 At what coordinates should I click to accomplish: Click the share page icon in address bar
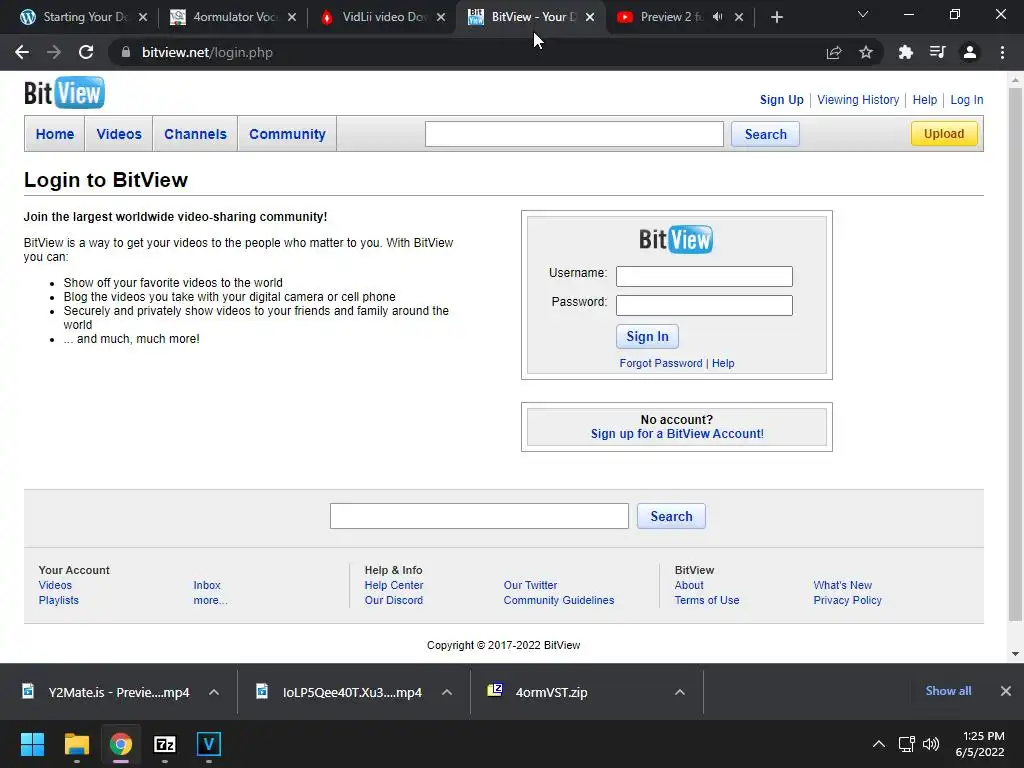point(834,52)
